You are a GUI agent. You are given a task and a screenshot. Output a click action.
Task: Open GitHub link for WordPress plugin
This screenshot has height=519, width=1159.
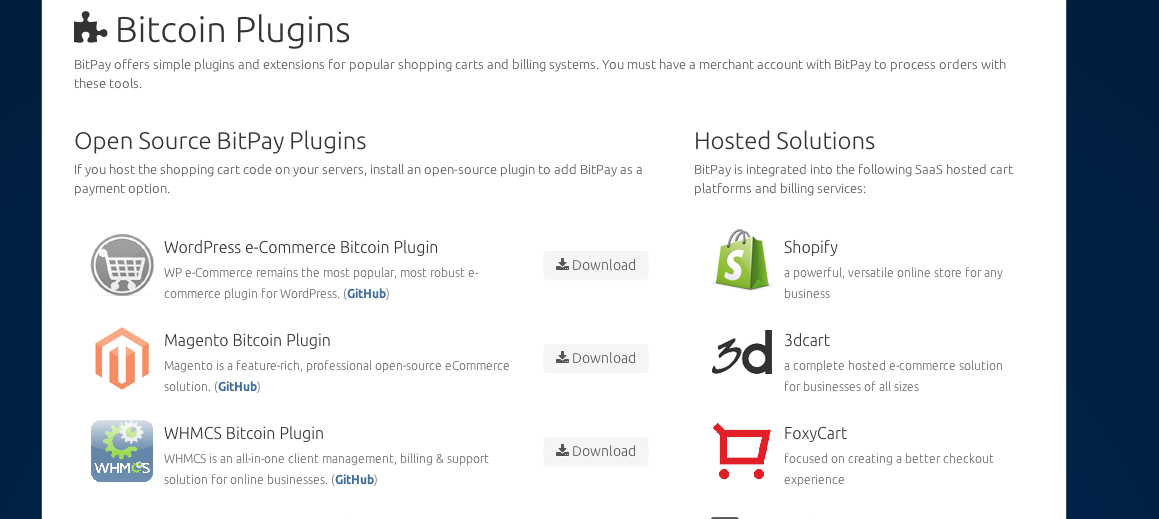[x=367, y=294]
